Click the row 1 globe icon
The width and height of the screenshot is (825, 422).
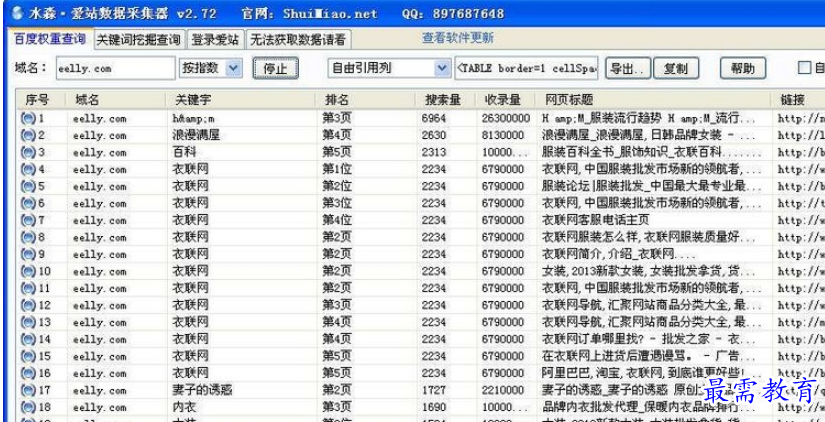[28, 118]
